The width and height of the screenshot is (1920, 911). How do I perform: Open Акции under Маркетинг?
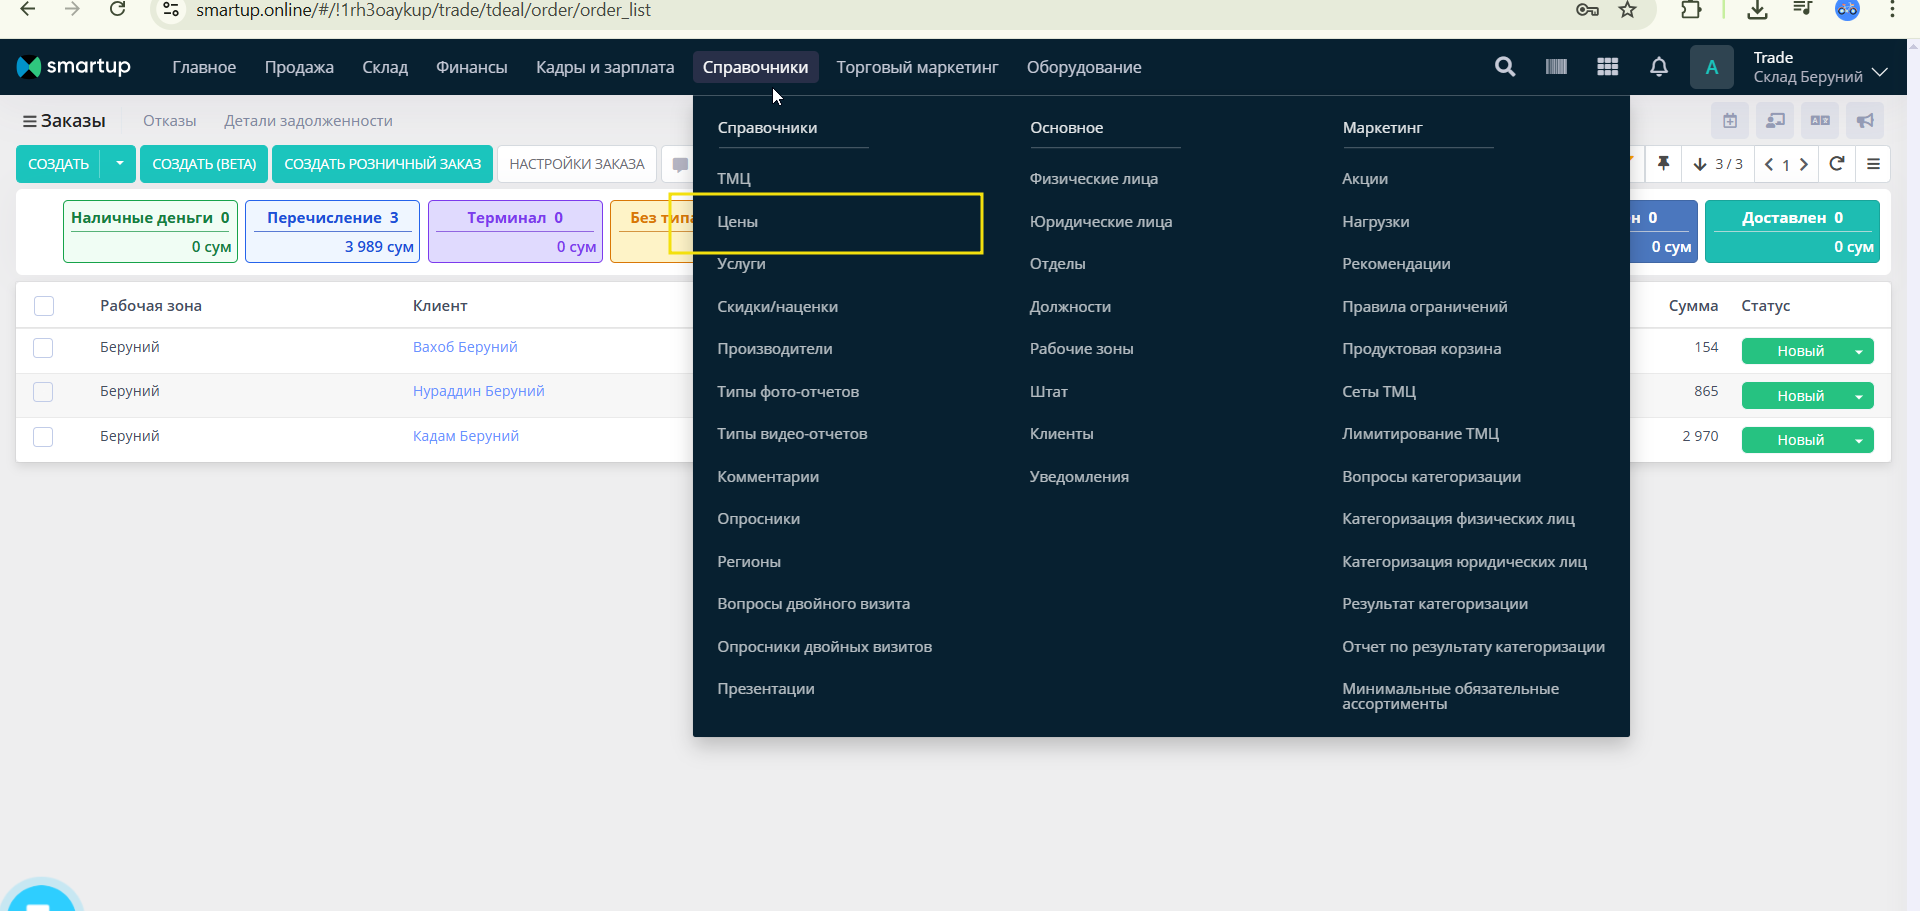point(1365,179)
